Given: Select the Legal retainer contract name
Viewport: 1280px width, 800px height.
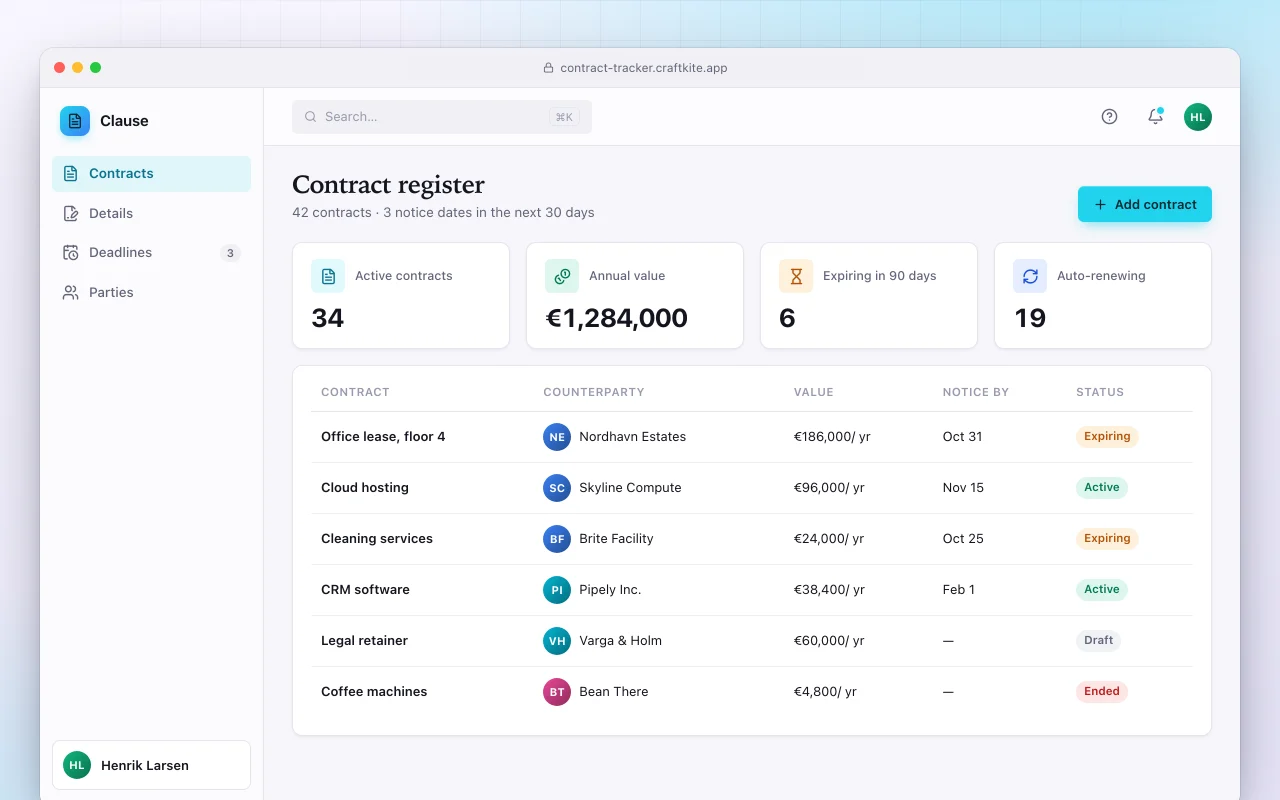Looking at the screenshot, I should coord(364,641).
